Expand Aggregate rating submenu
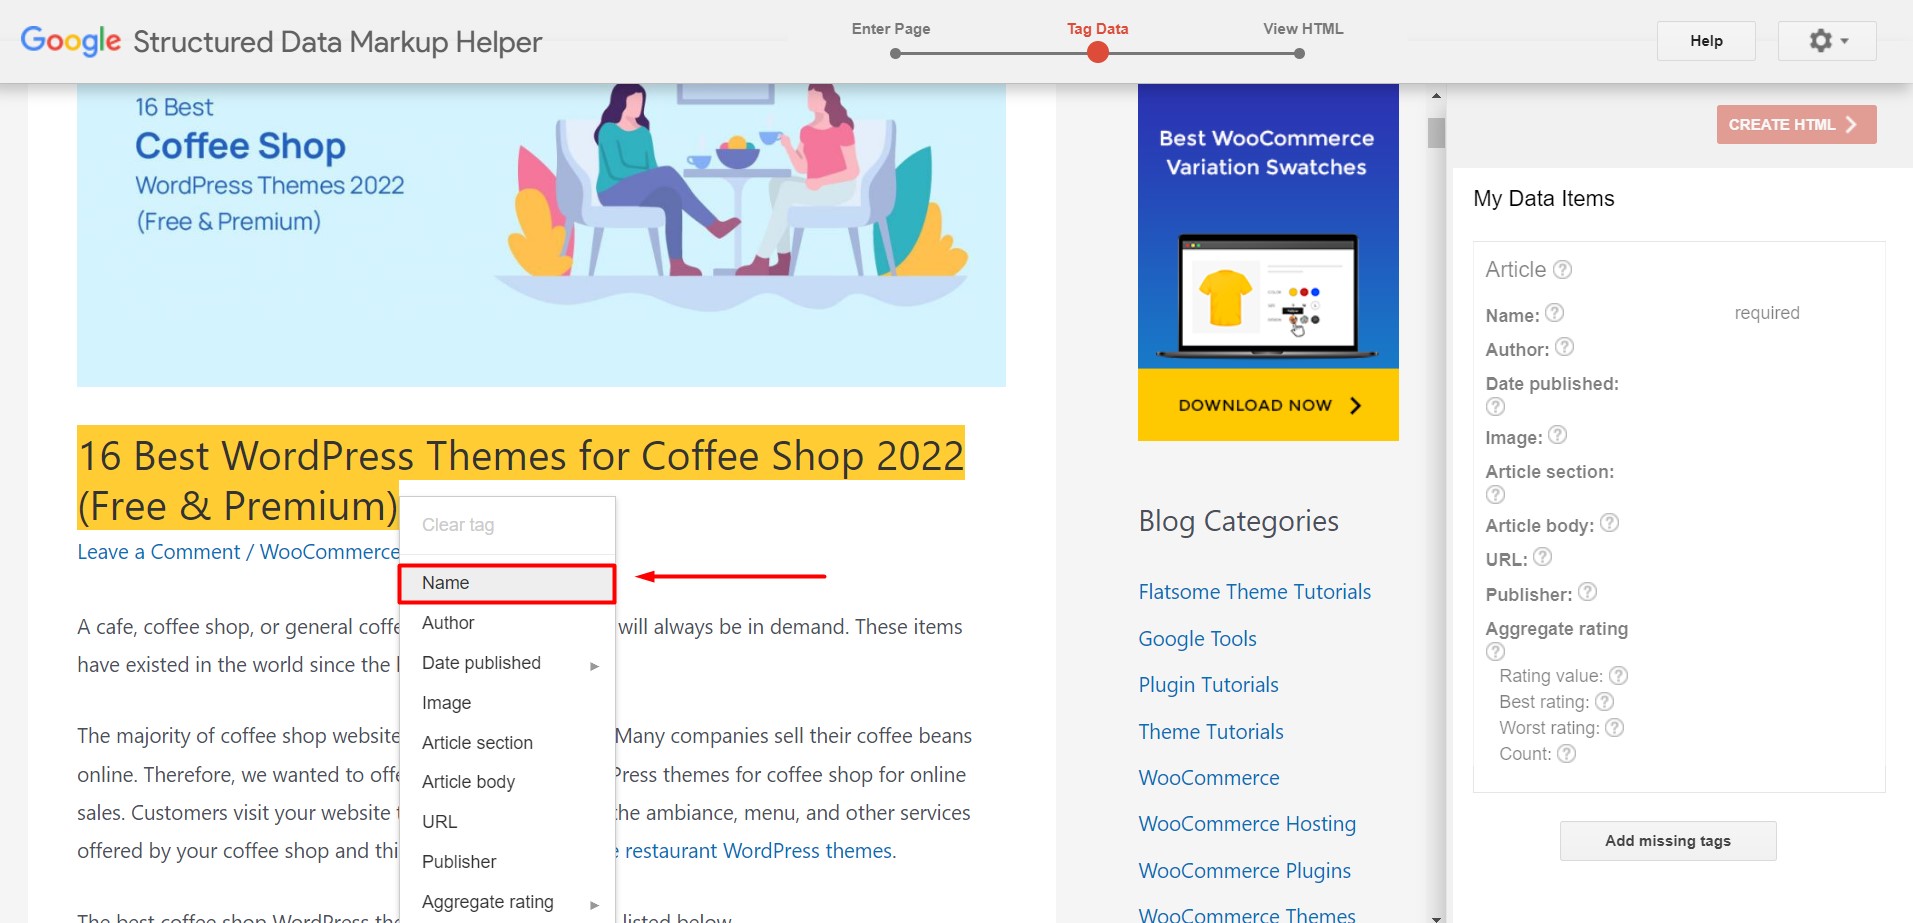 [x=507, y=902]
